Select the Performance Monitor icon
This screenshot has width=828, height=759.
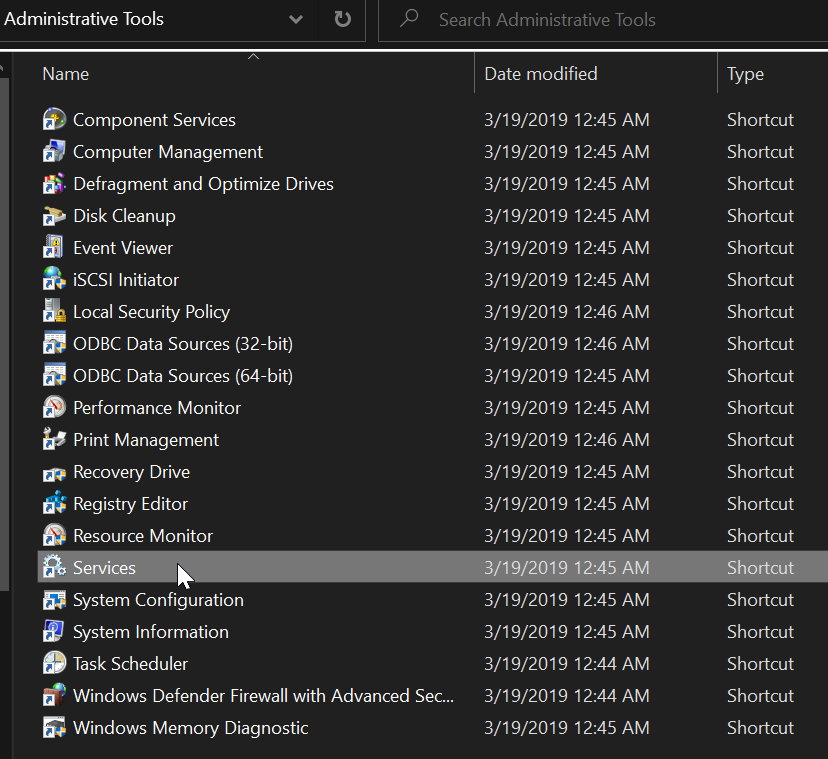[x=54, y=408]
